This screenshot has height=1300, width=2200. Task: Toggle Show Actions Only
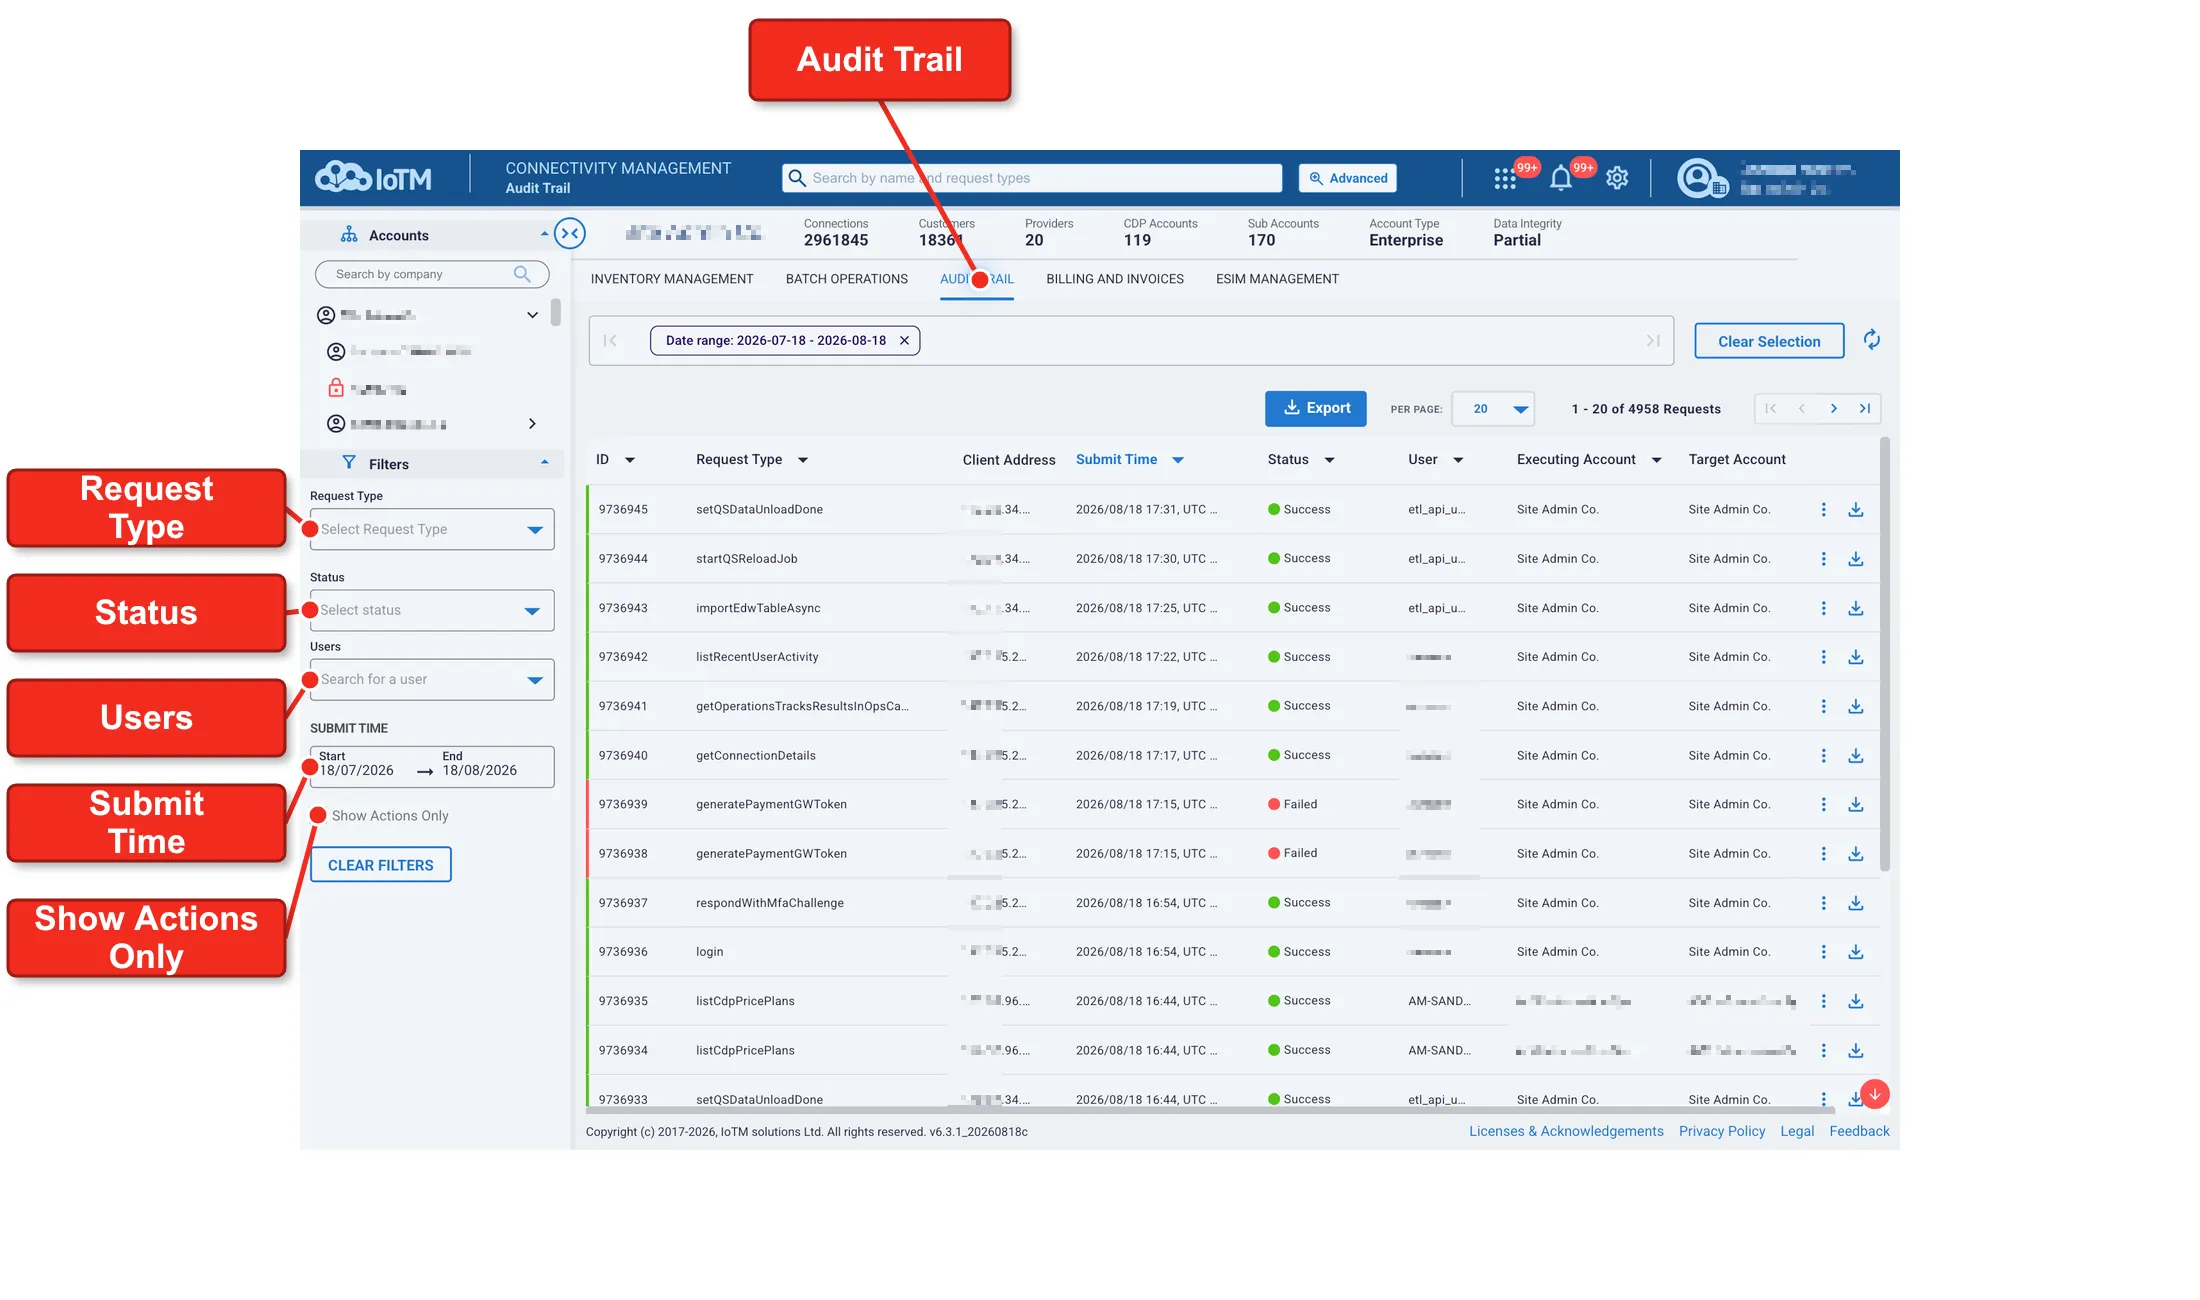(319, 815)
